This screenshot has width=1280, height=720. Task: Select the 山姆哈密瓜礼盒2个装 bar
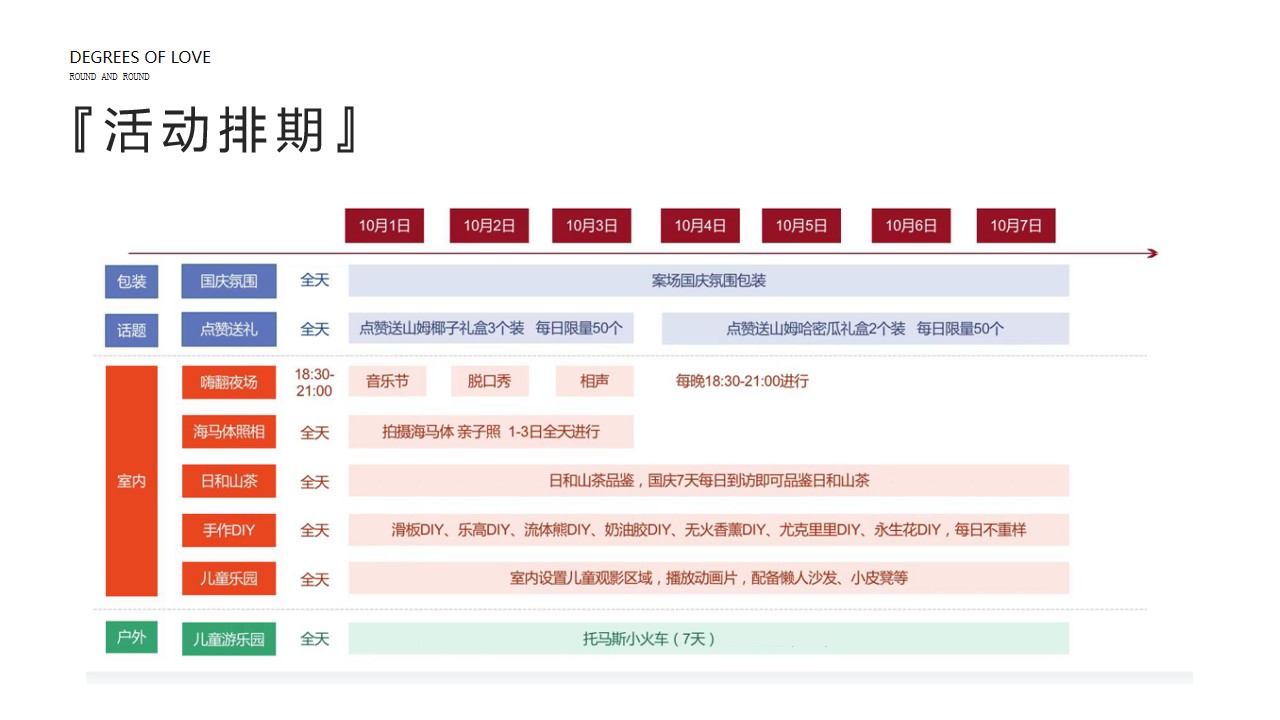865,328
